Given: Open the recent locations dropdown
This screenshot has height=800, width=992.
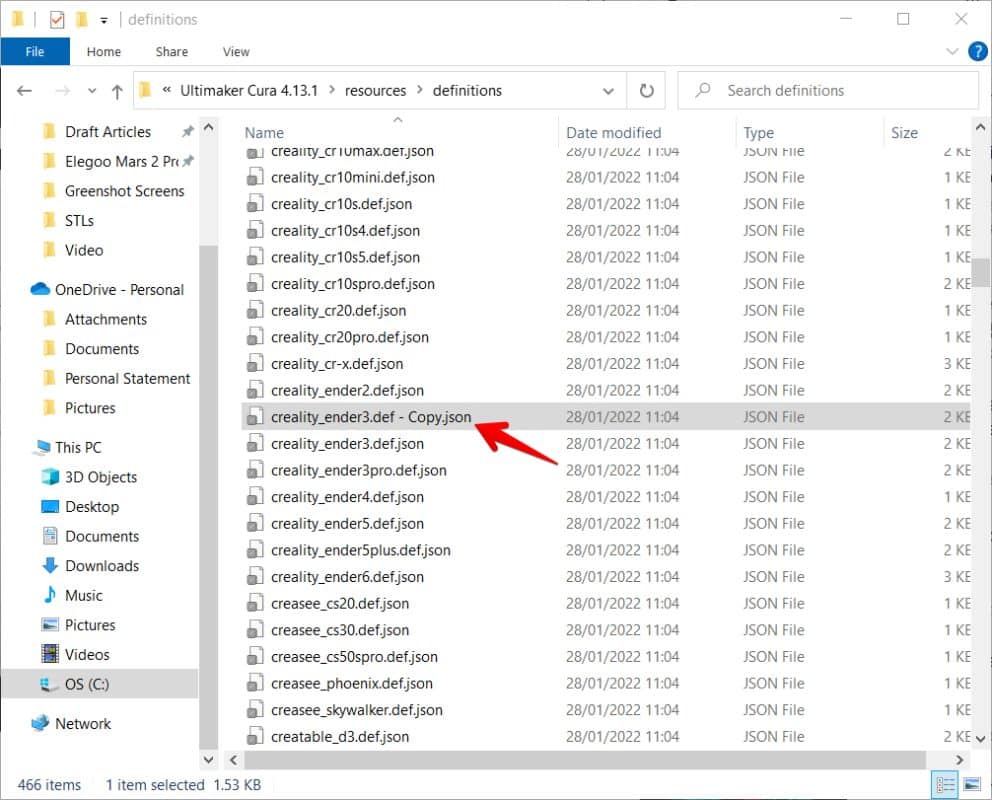Looking at the screenshot, I should point(92,91).
